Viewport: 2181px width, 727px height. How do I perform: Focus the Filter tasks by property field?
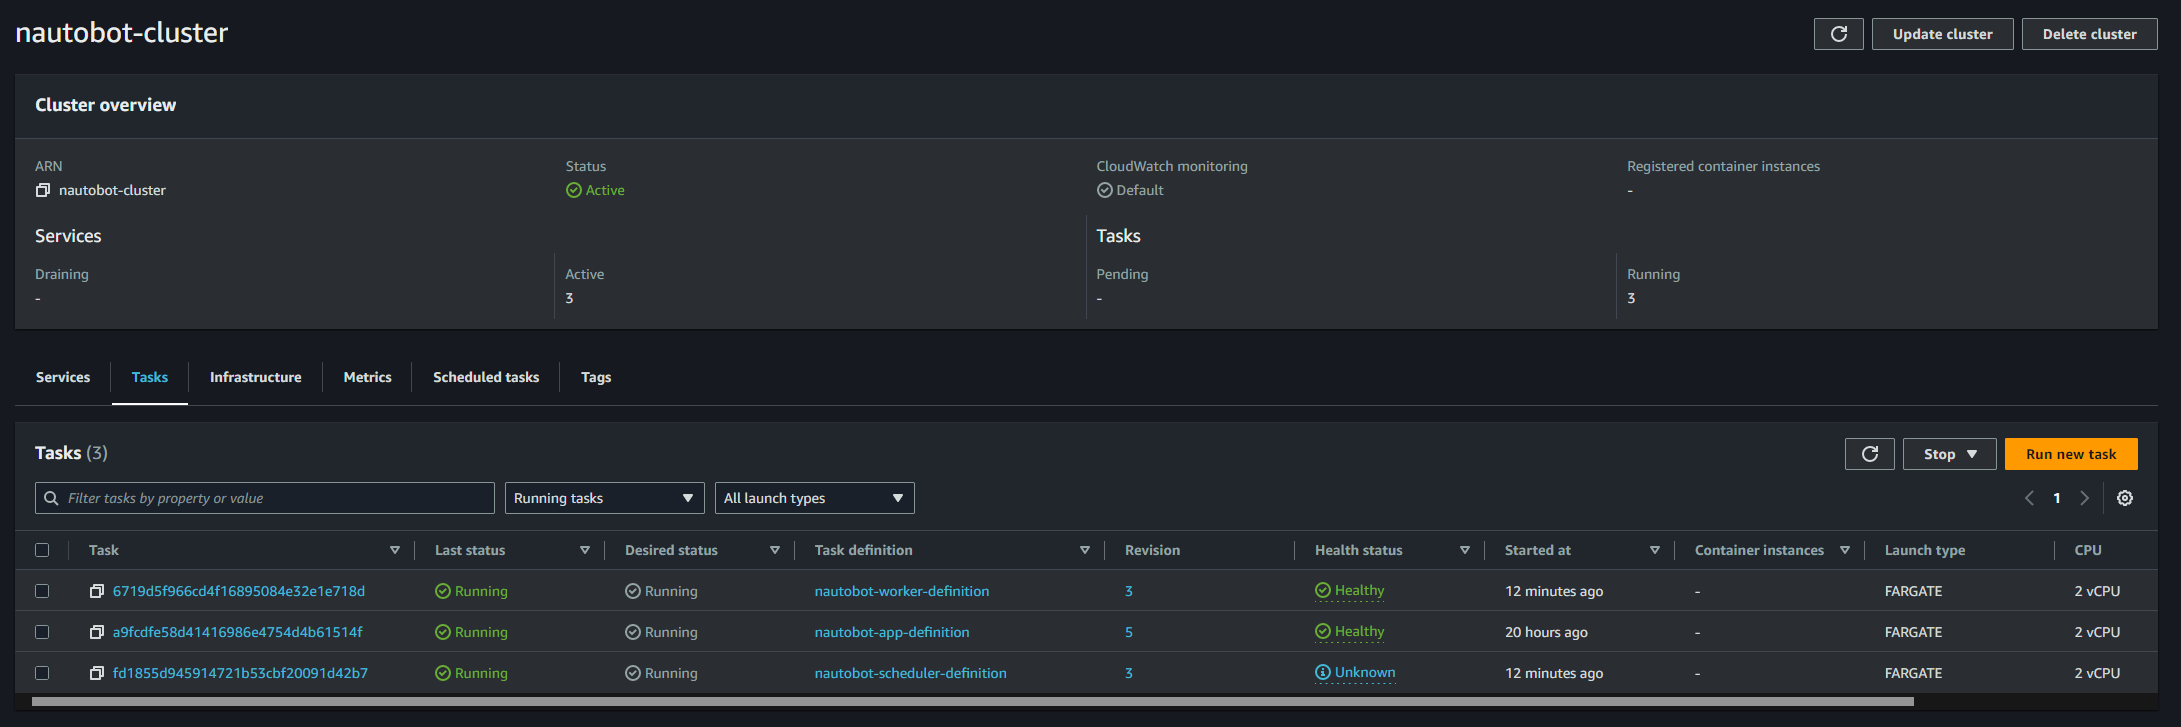265,498
